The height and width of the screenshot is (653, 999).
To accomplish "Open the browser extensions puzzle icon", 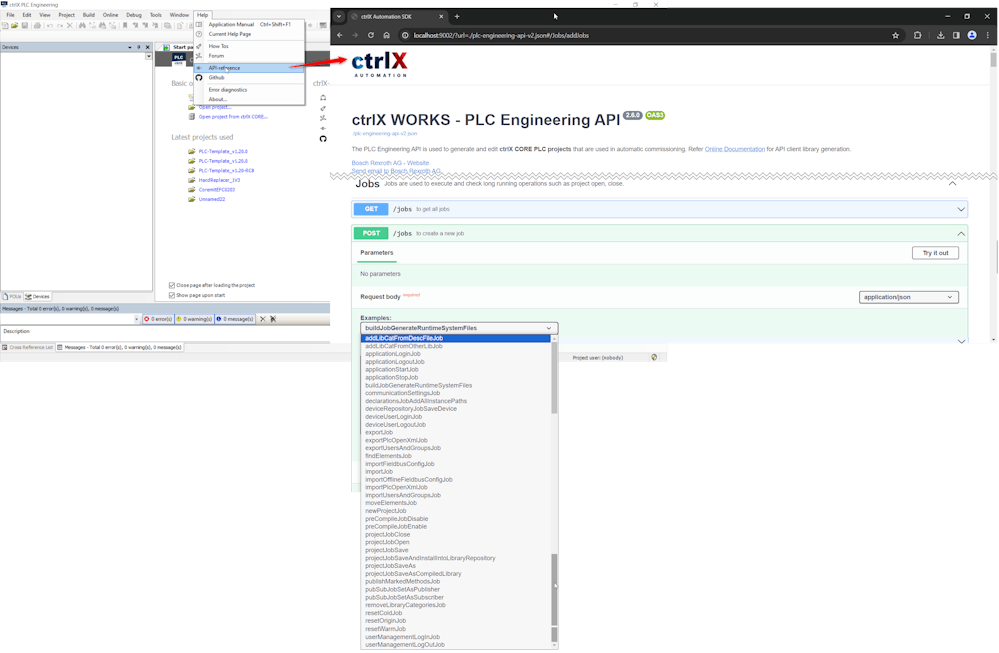I will (917, 35).
